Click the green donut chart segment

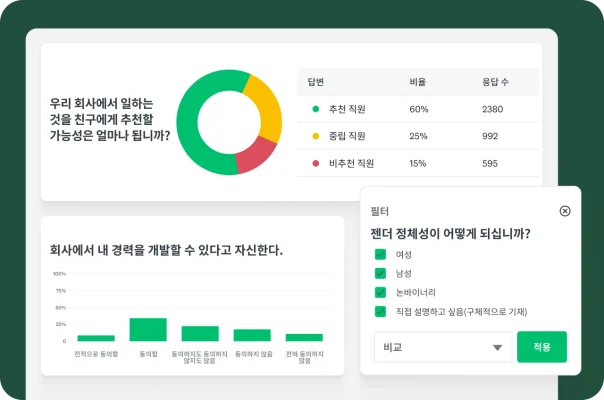(188, 127)
